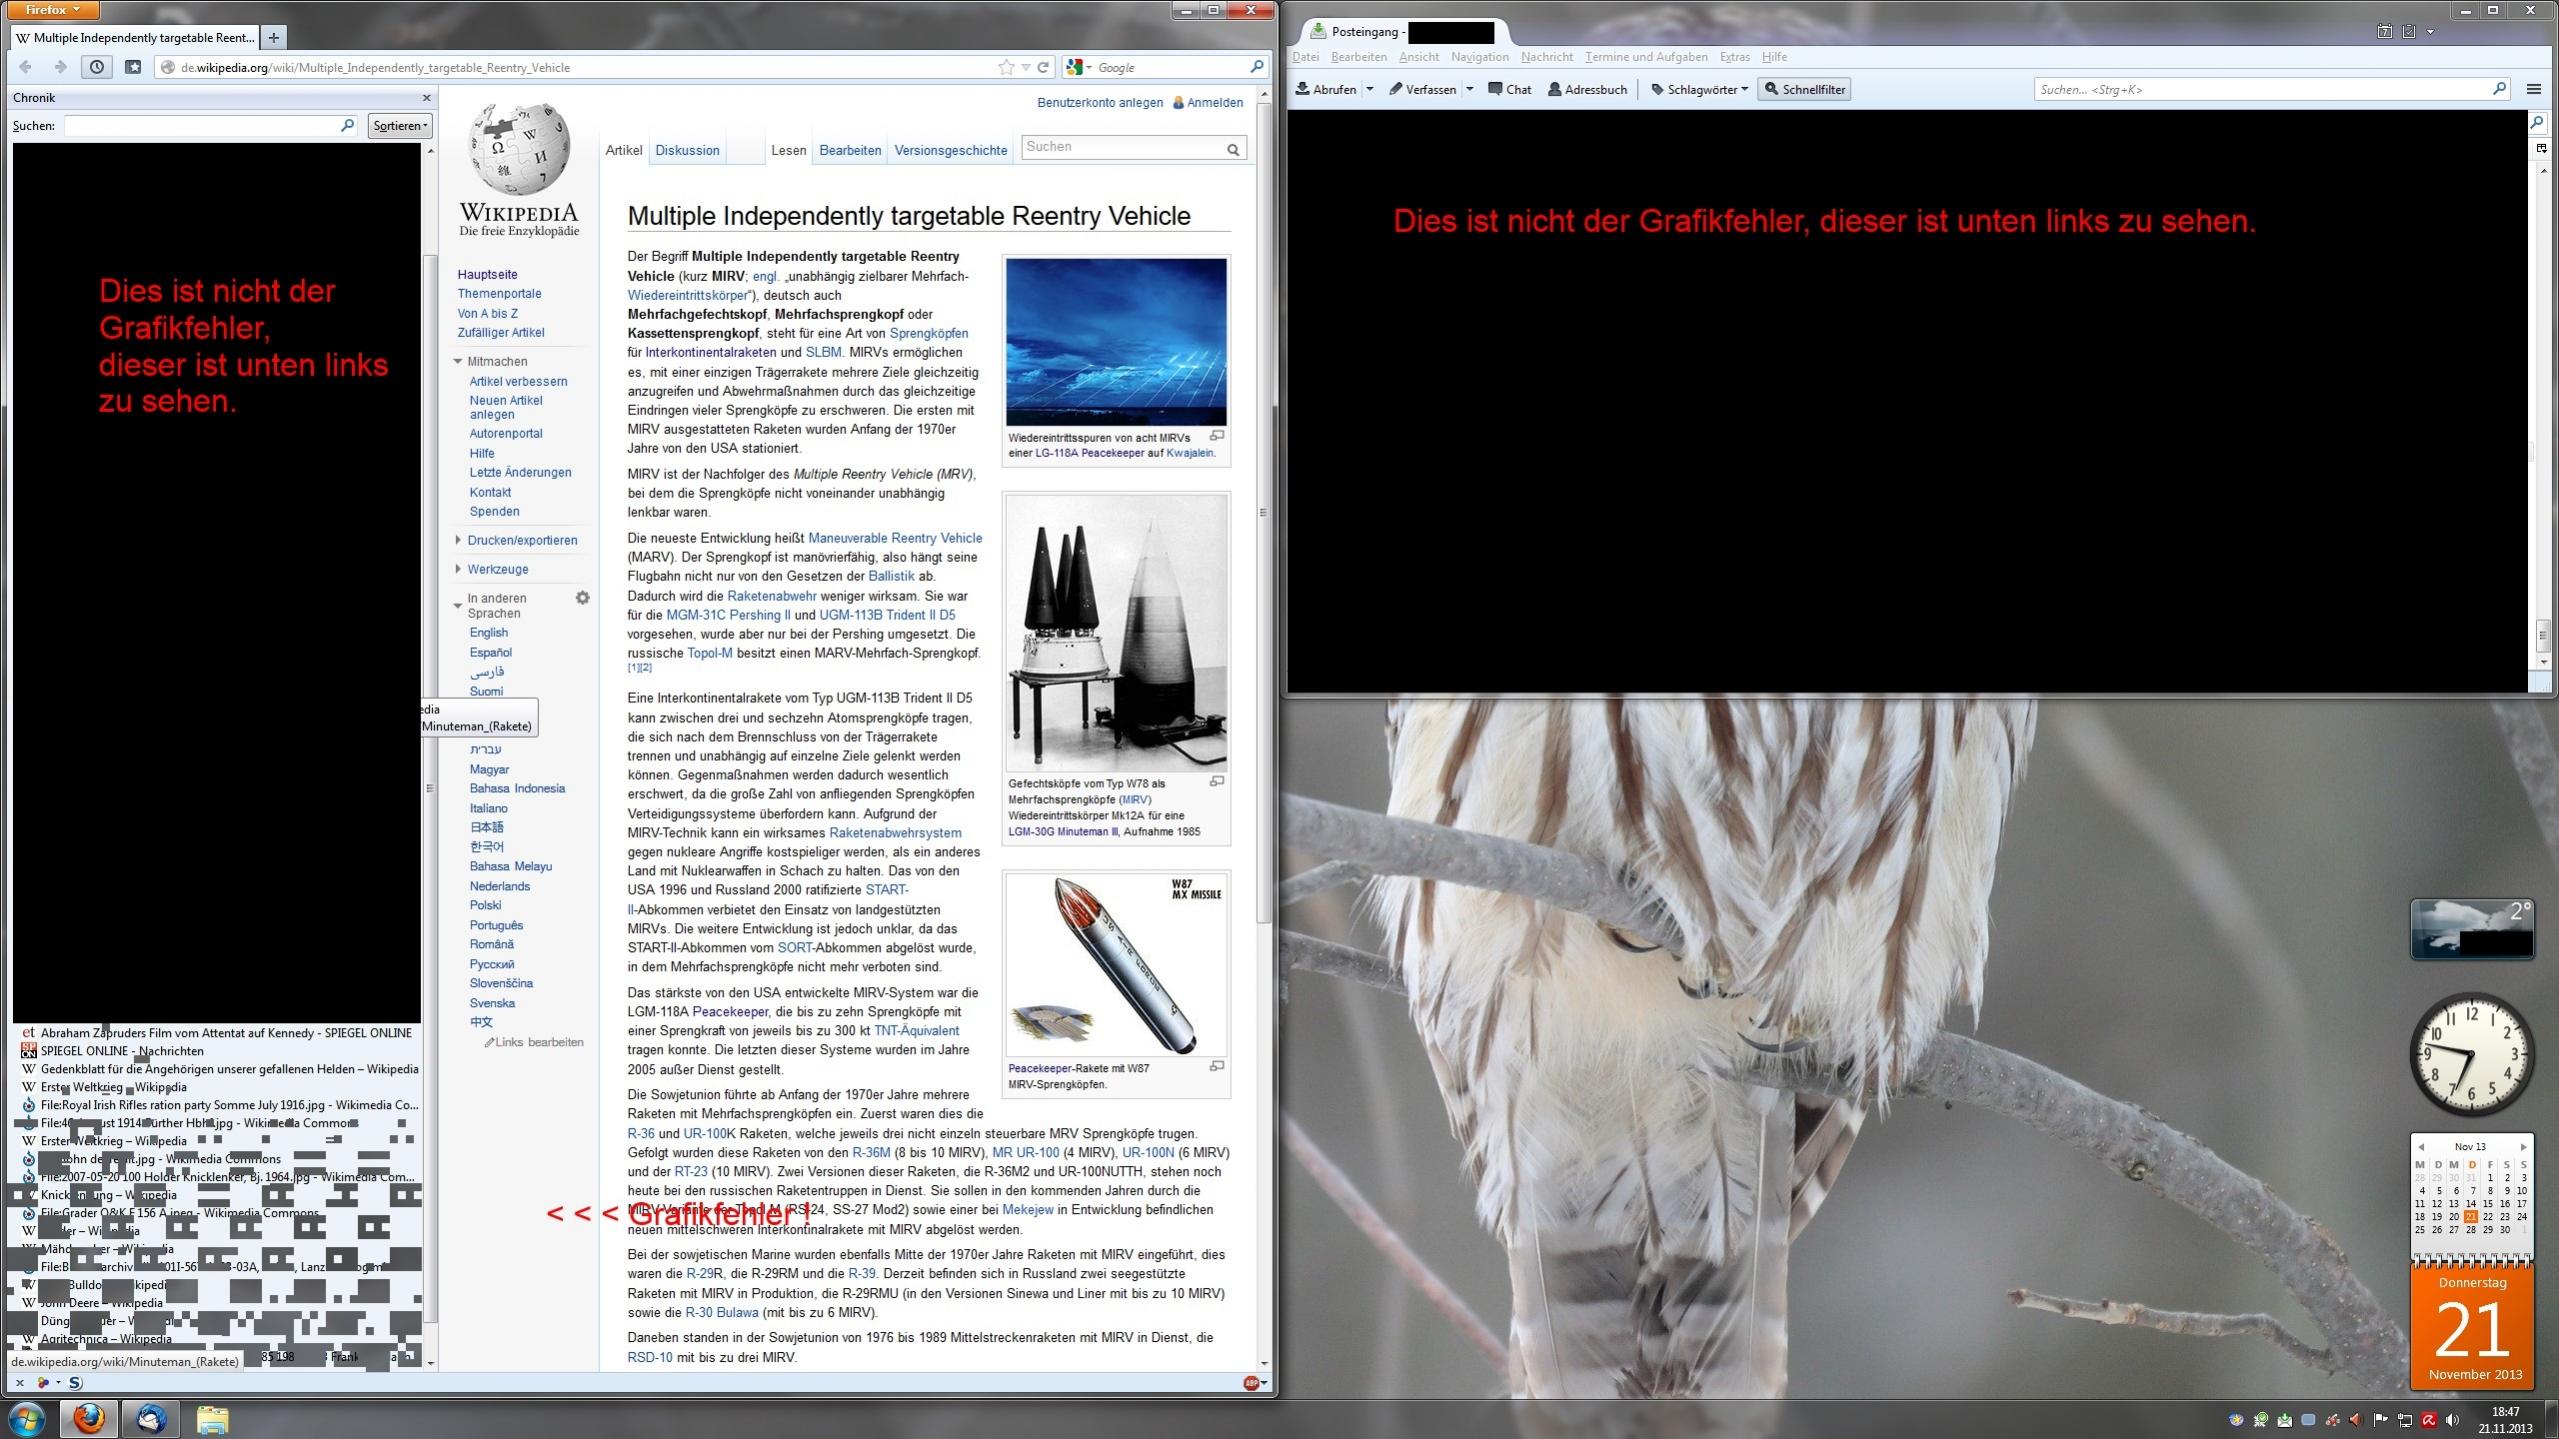Open the Nachricht menu in Thunderbird
This screenshot has width=2559, height=1439.
(x=1546, y=57)
